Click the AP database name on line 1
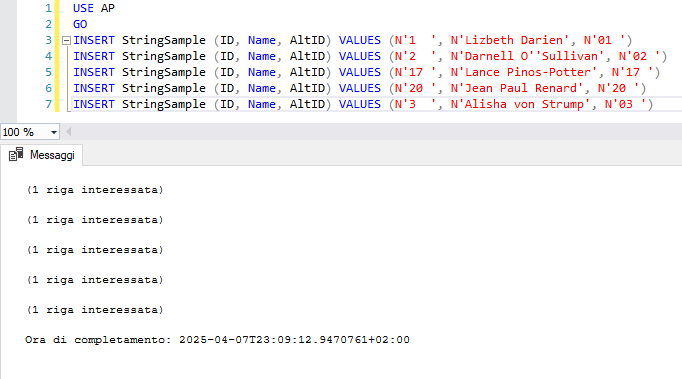 108,8
